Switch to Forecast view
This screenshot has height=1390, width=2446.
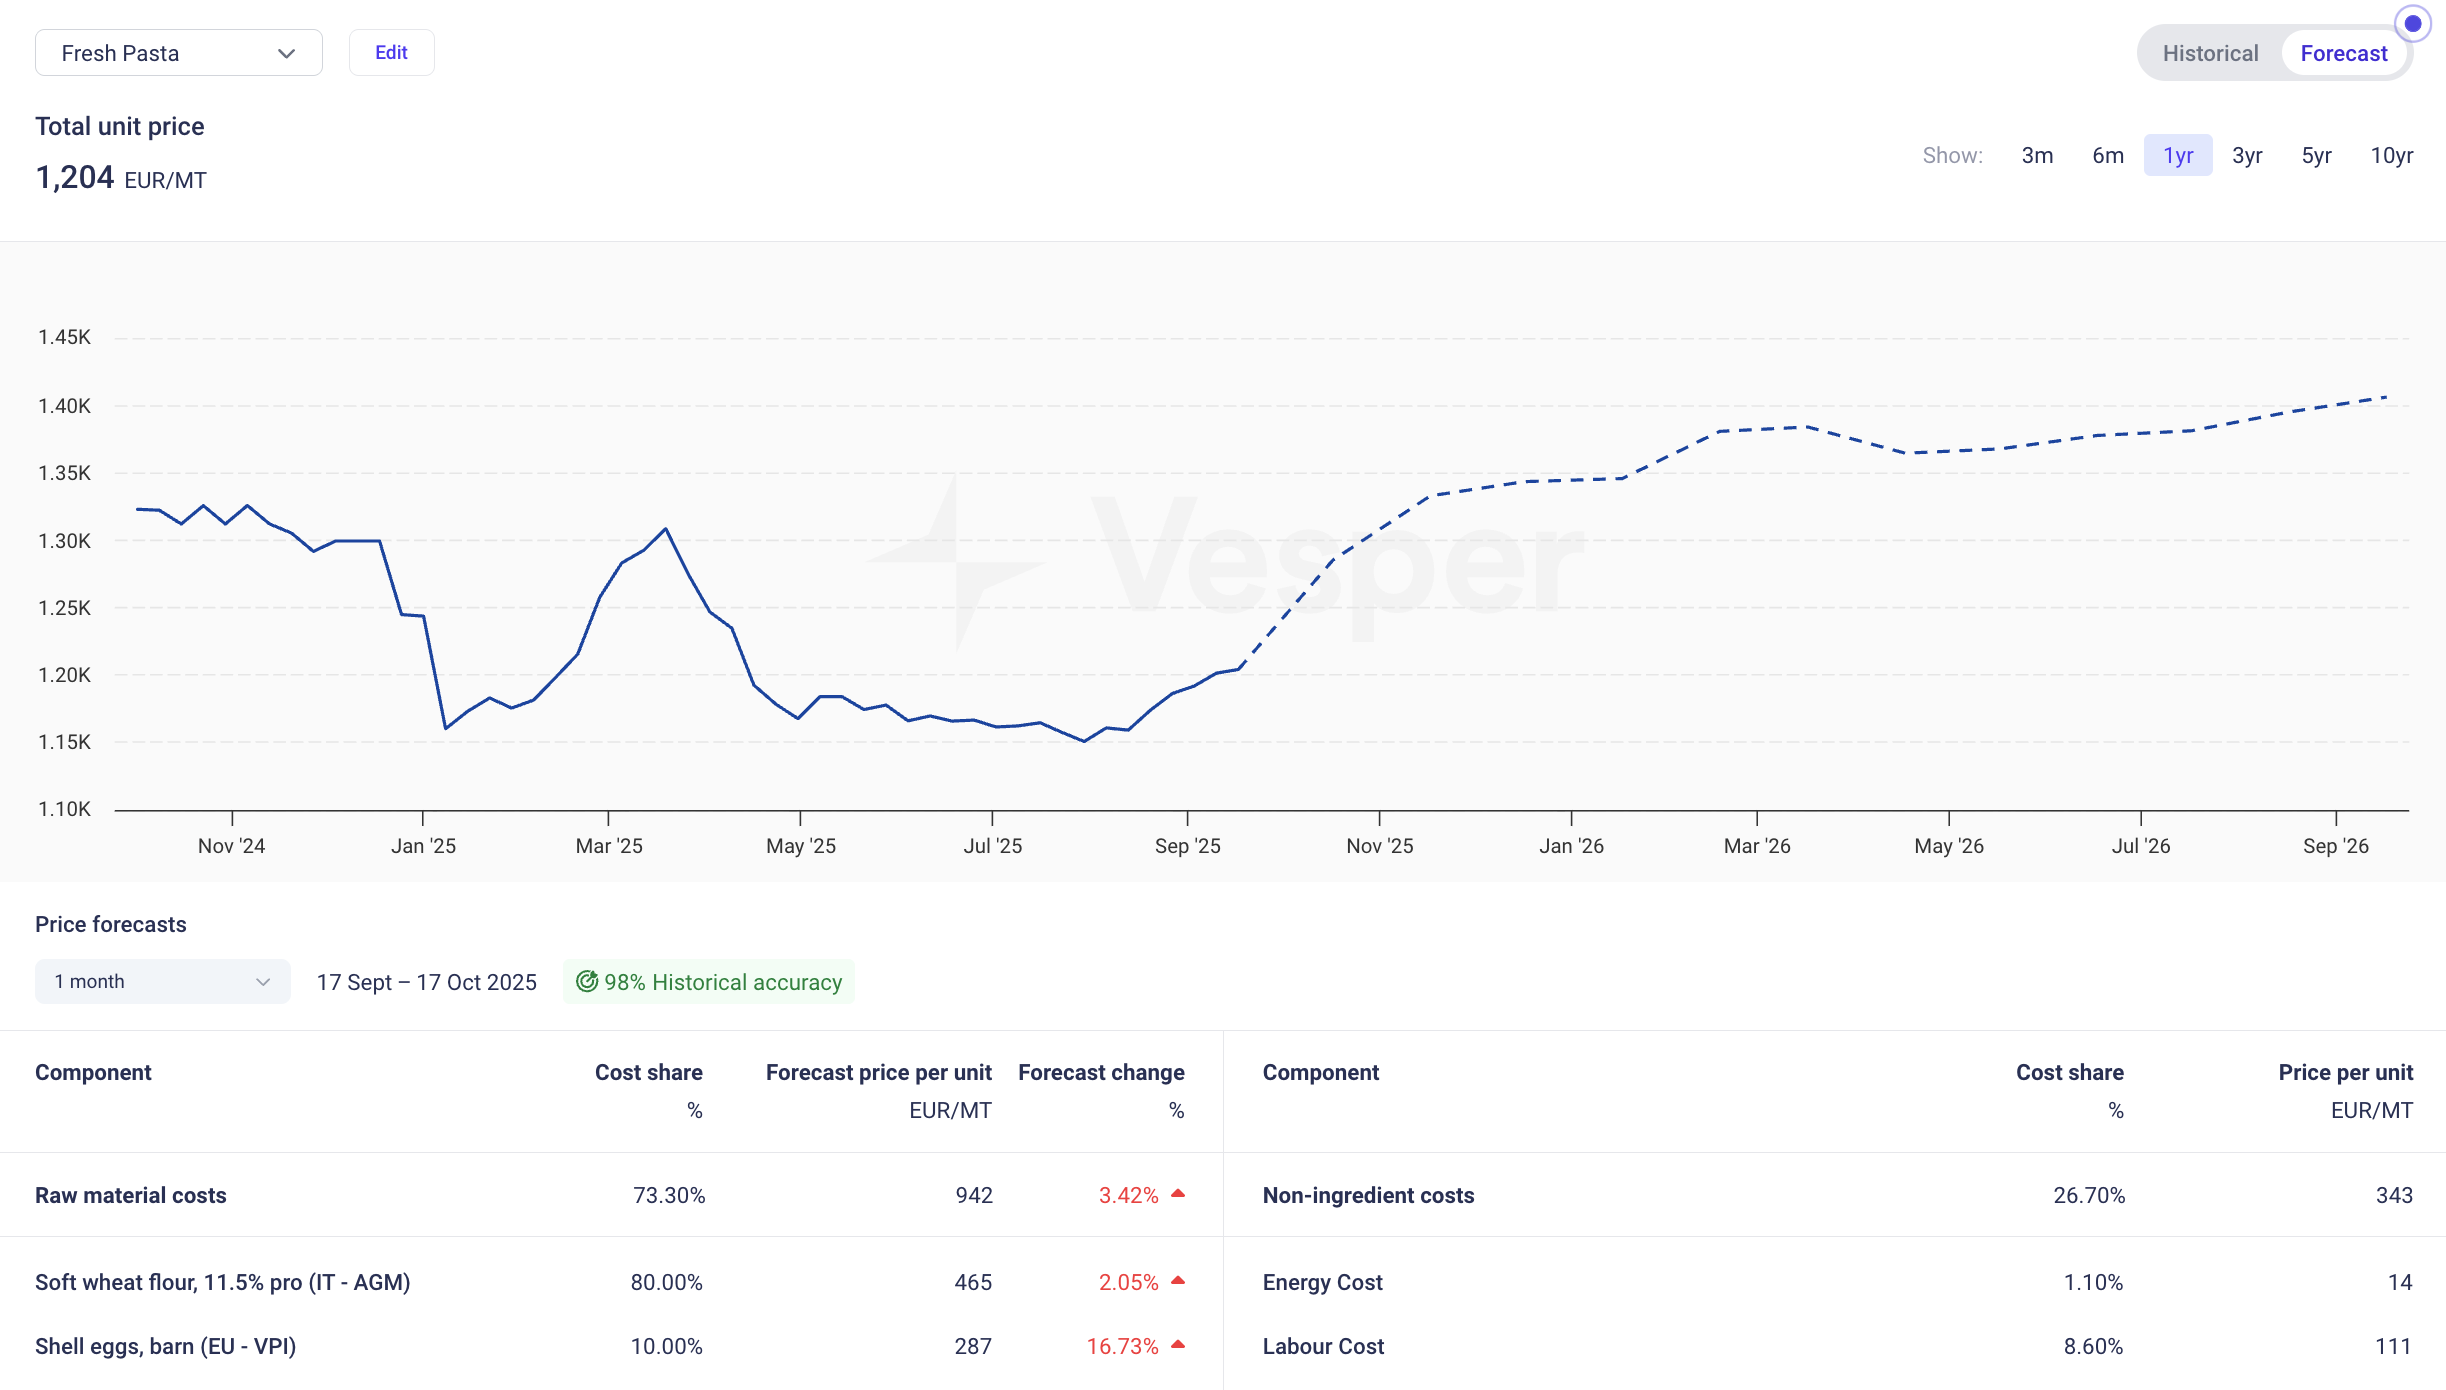click(2343, 54)
